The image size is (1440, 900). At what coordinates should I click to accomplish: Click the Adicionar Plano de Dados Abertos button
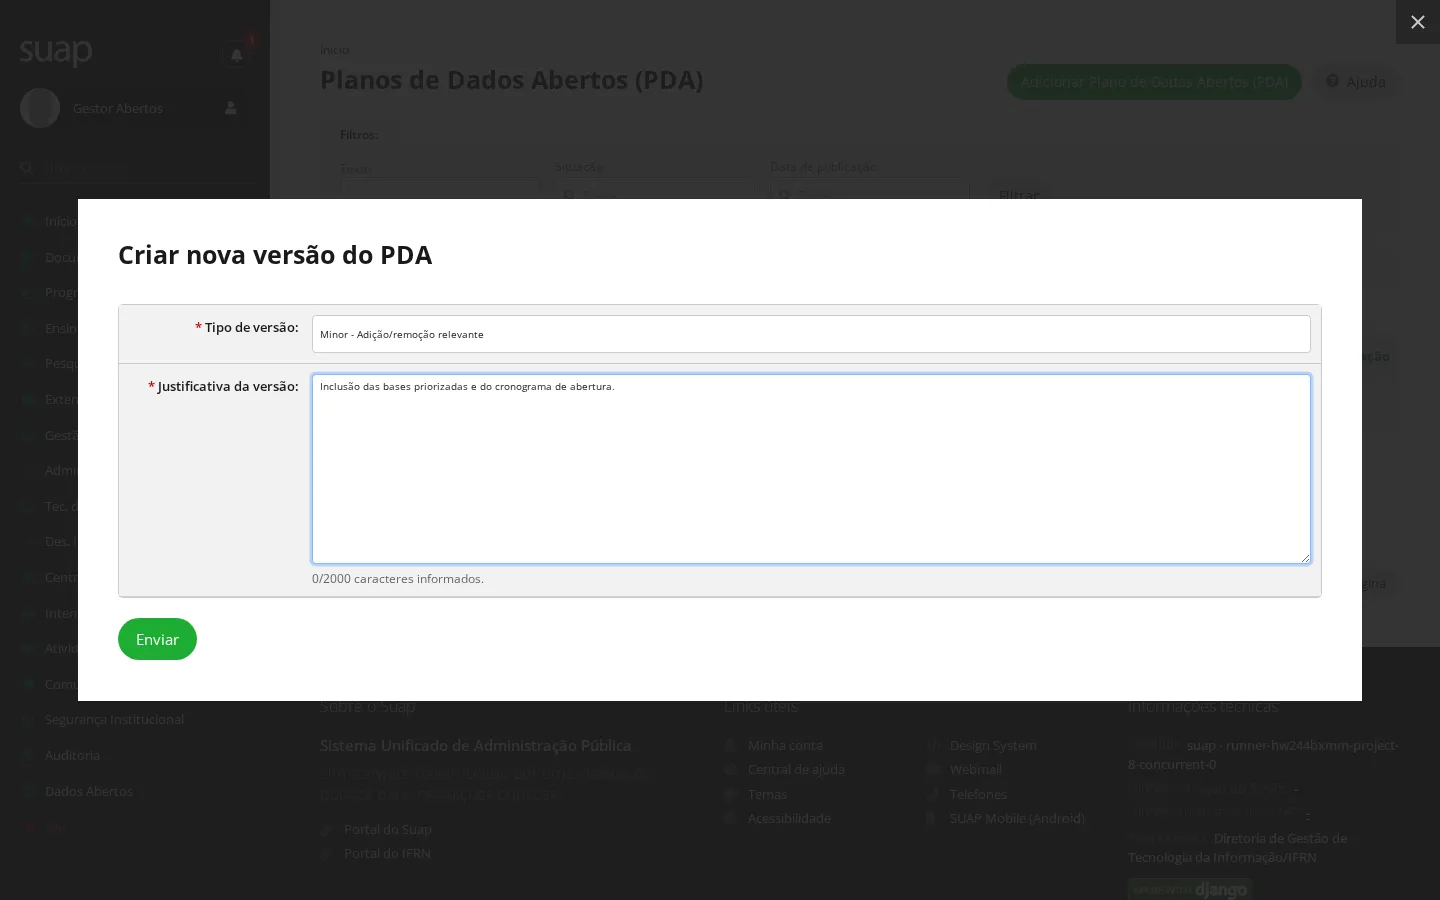tap(1154, 82)
